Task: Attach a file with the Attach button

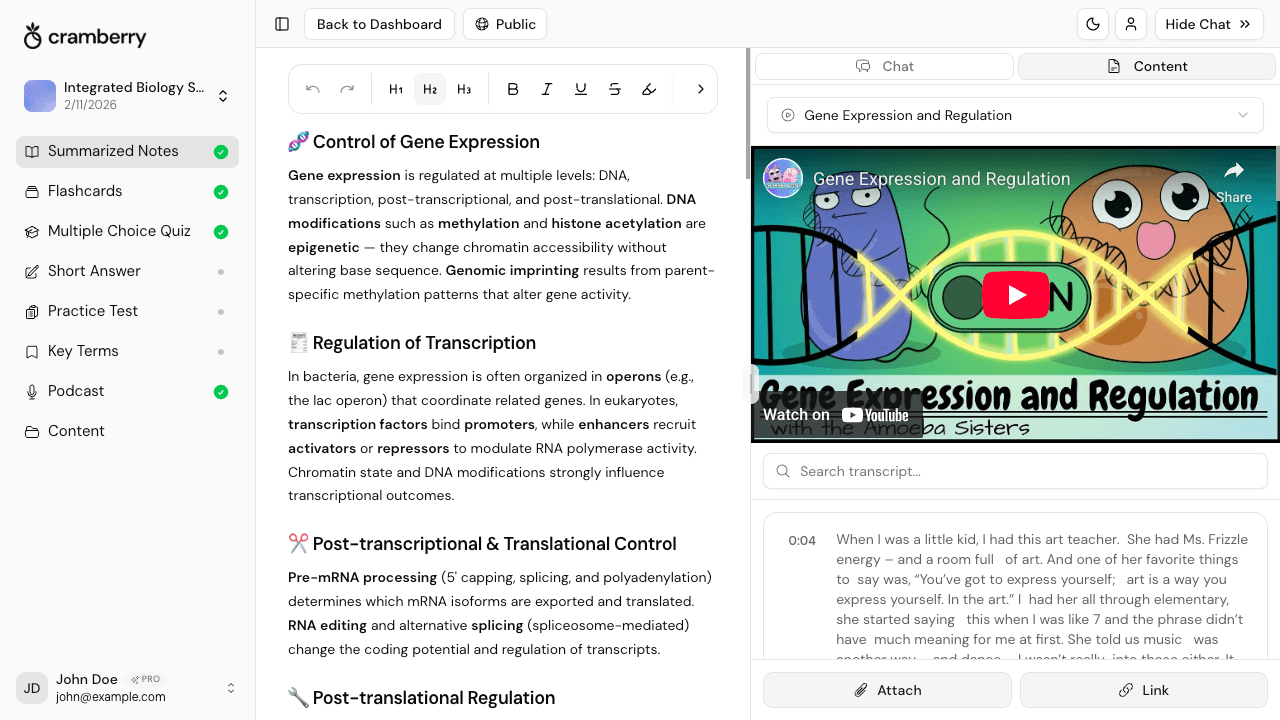Action: click(887, 690)
